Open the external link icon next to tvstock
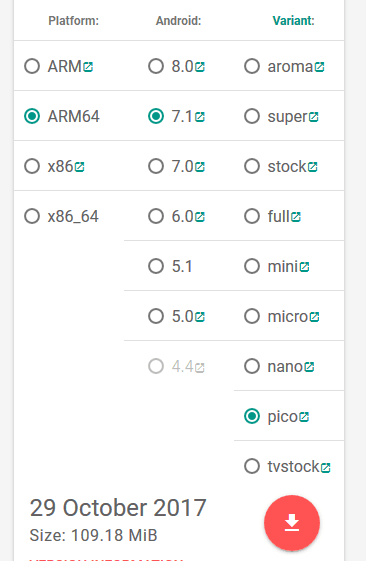366x561 pixels. pos(326,467)
